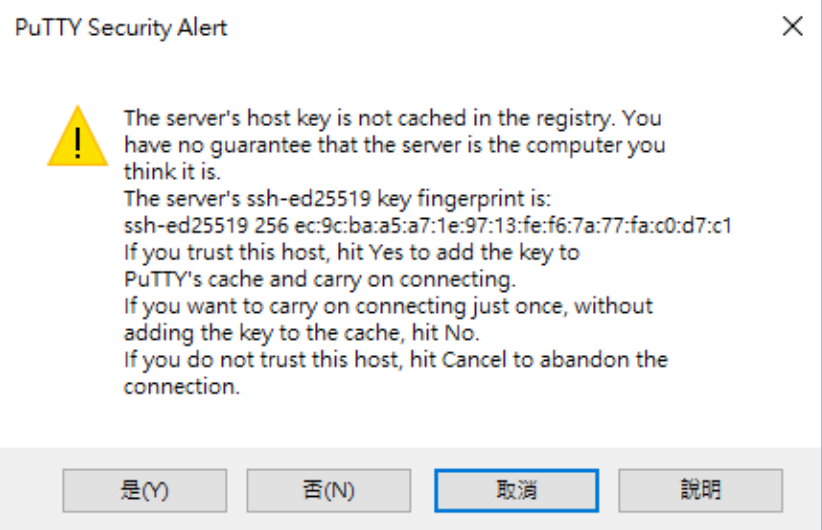
Task: Click the final word 'connection.' in the message
Action: point(181,387)
